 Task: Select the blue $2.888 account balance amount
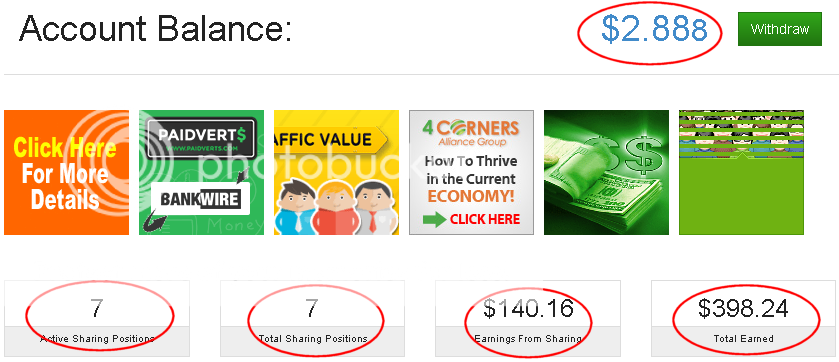tap(654, 29)
